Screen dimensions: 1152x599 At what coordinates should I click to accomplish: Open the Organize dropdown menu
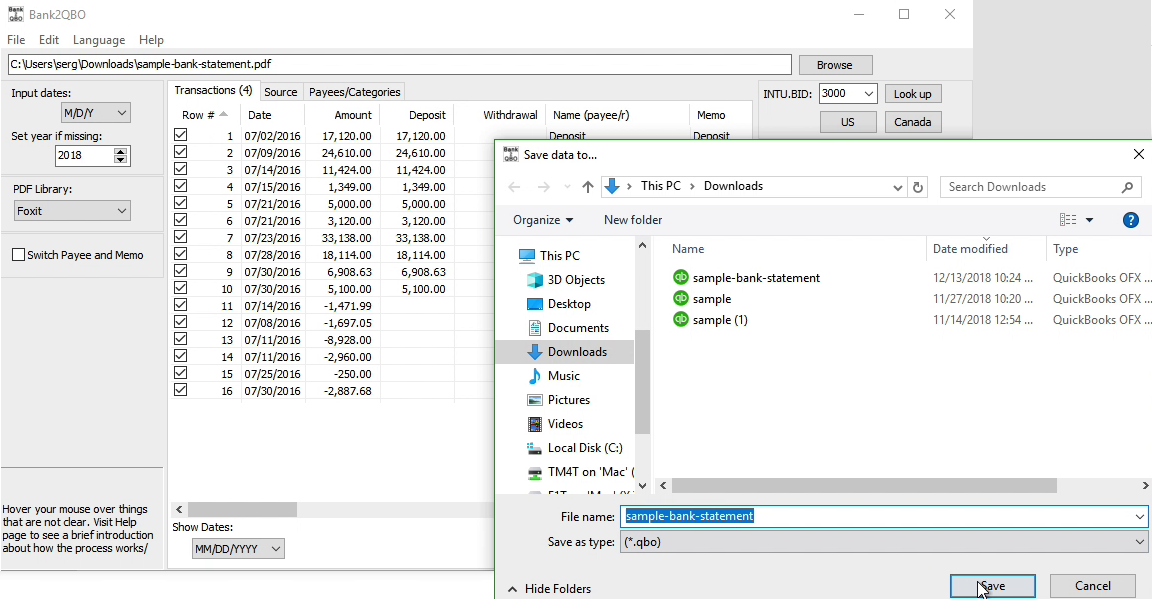(543, 220)
